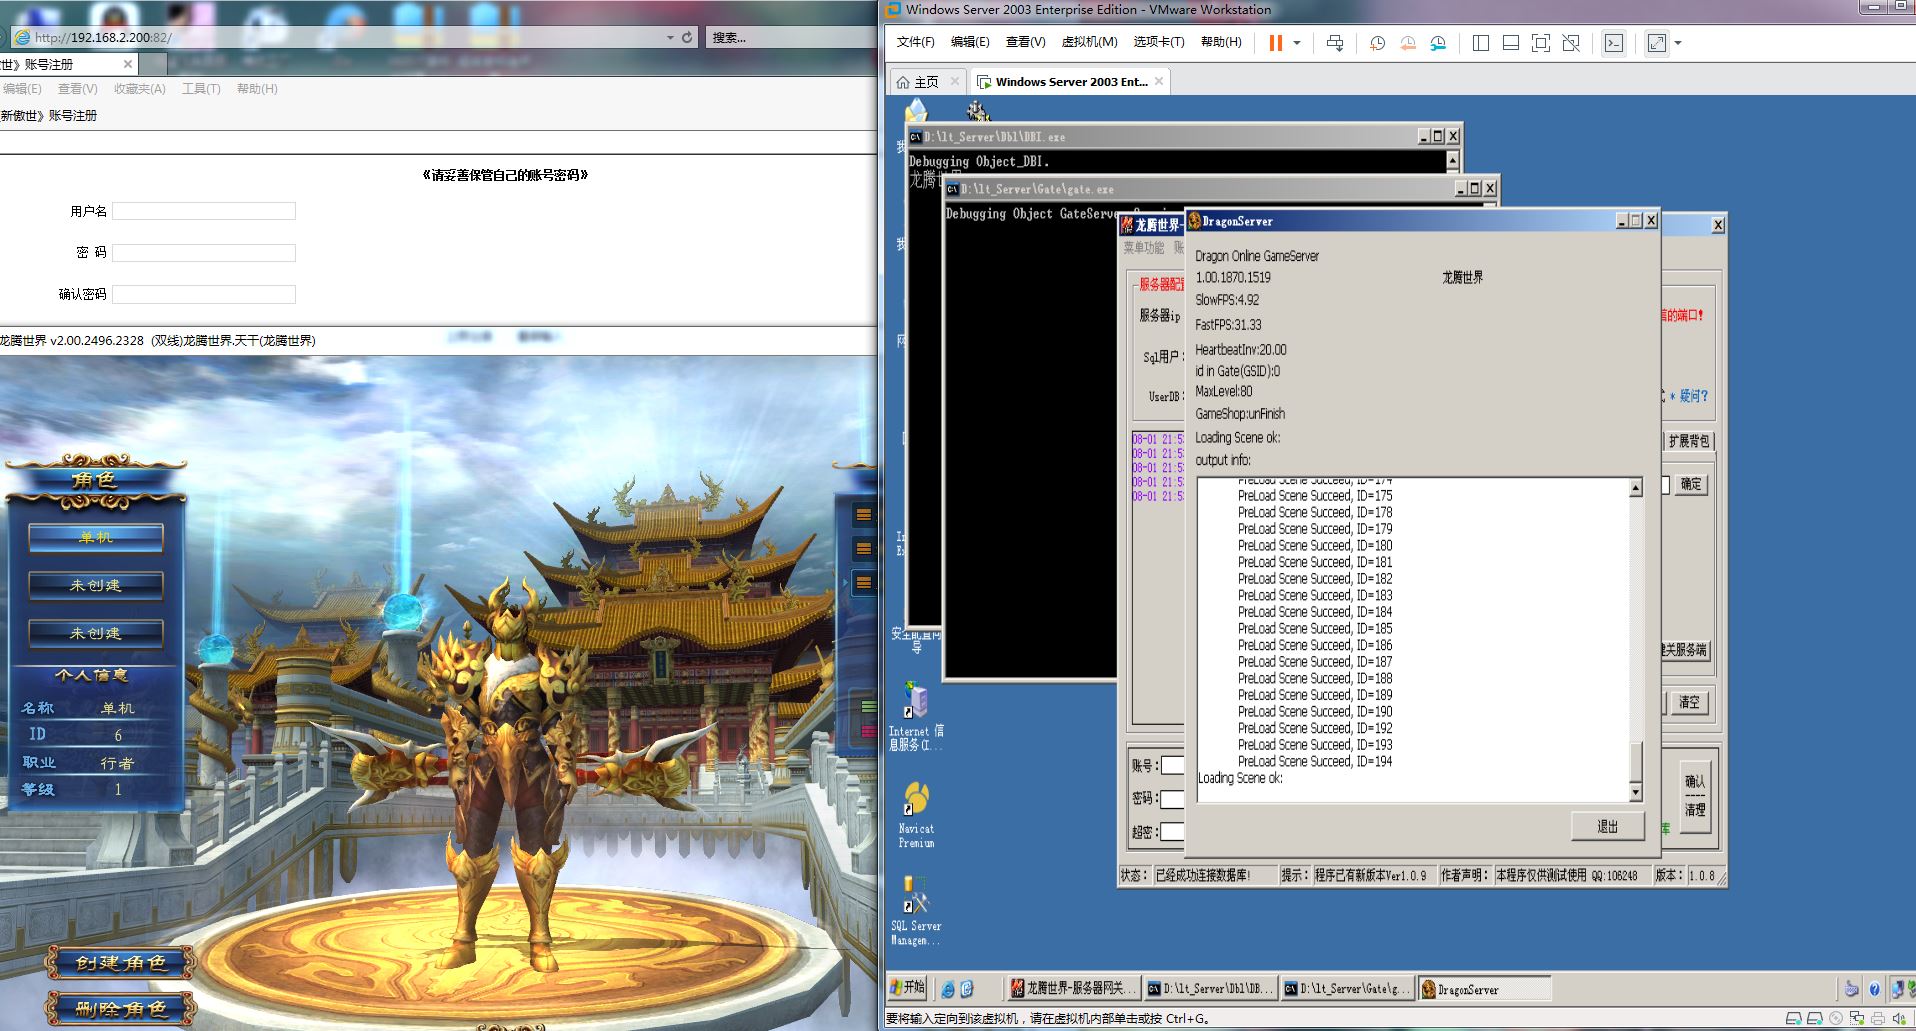Click the 删除角色 button in the game

121,1009
